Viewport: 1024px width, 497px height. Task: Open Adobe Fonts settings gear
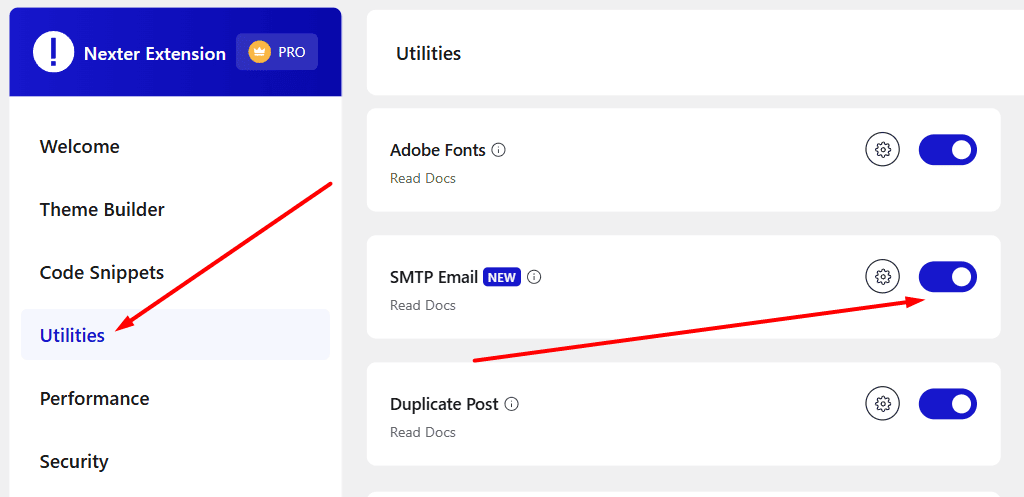[882, 150]
